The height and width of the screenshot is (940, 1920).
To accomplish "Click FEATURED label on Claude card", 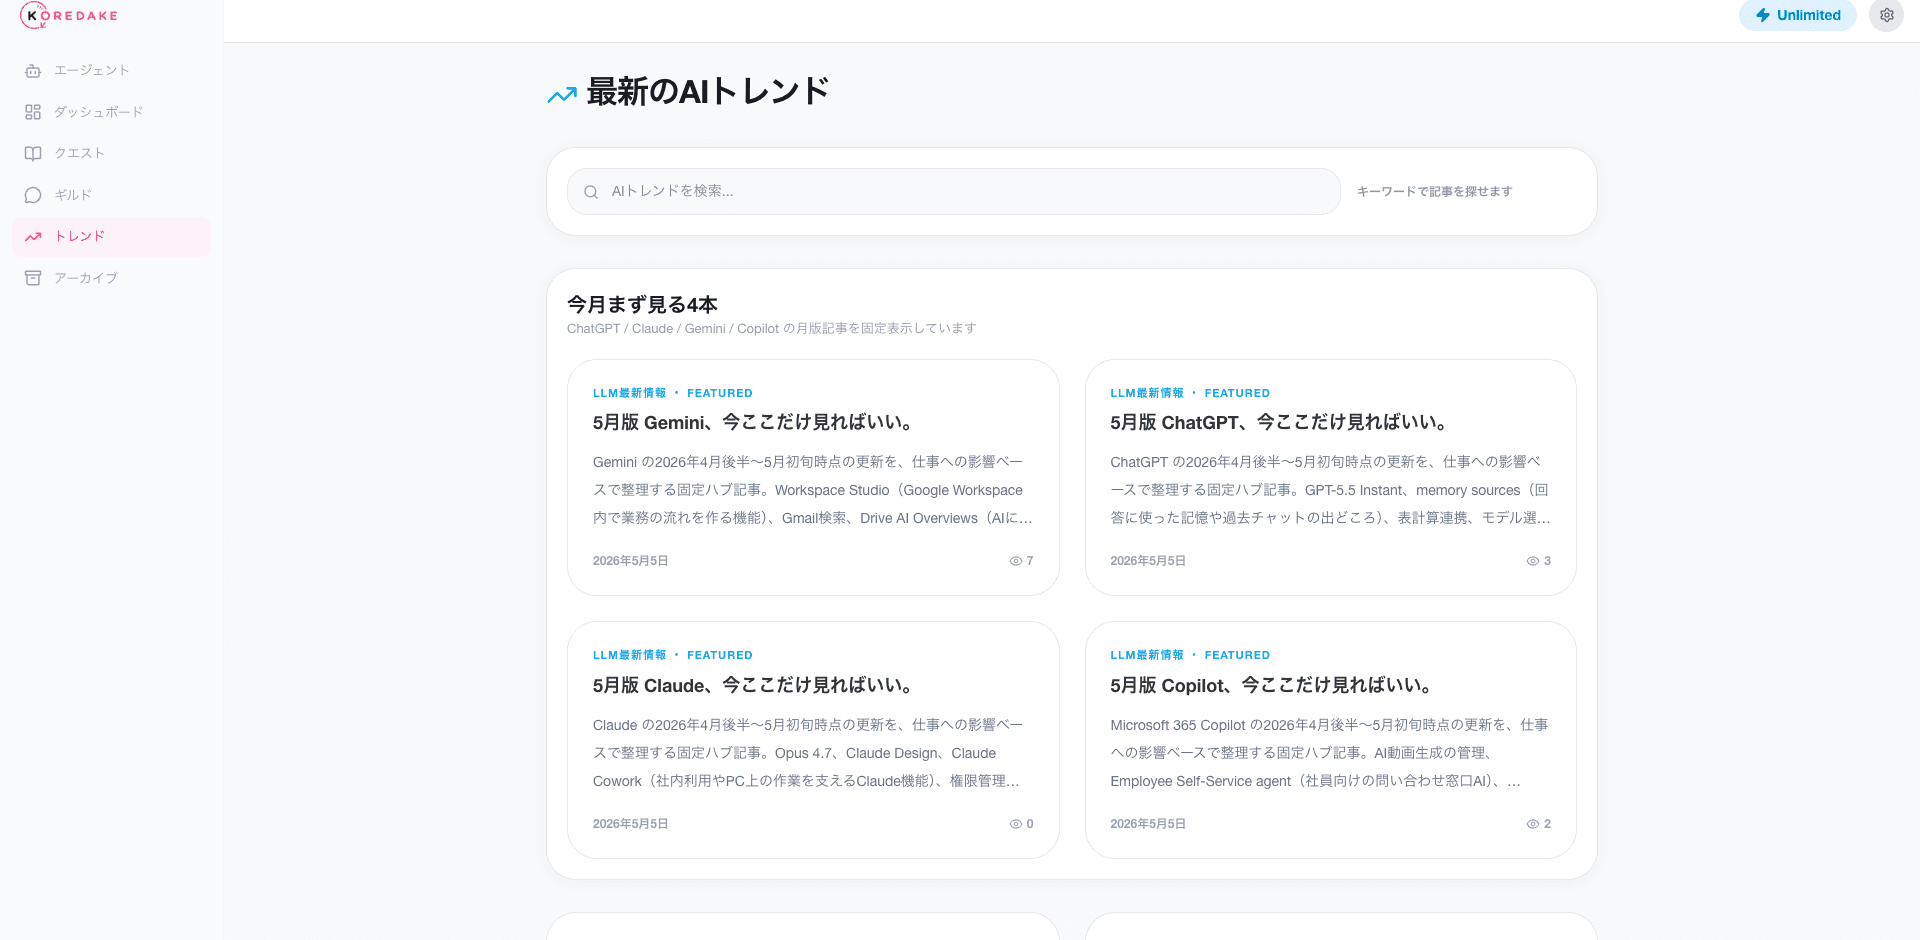I will 720,655.
